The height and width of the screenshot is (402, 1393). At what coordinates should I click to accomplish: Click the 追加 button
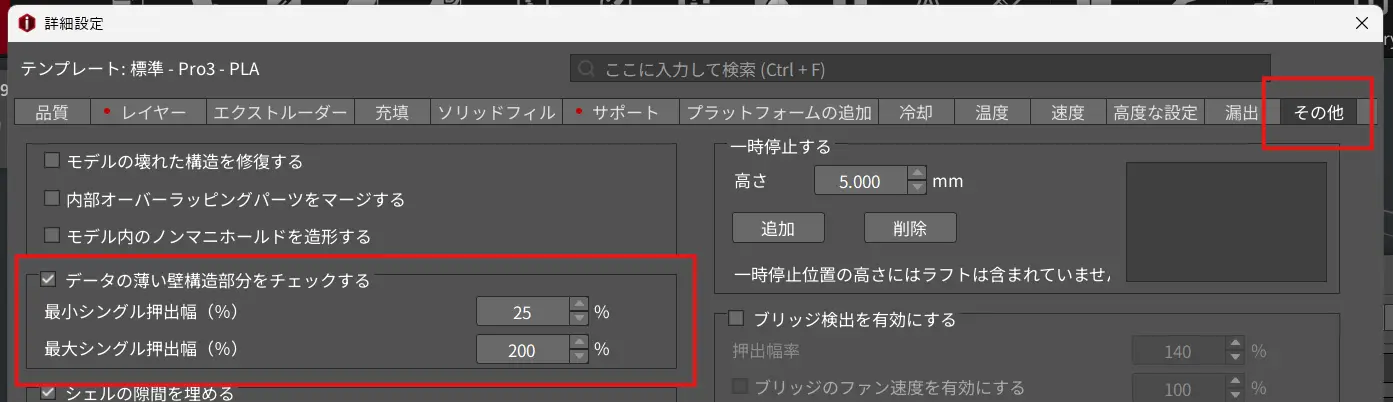(778, 228)
